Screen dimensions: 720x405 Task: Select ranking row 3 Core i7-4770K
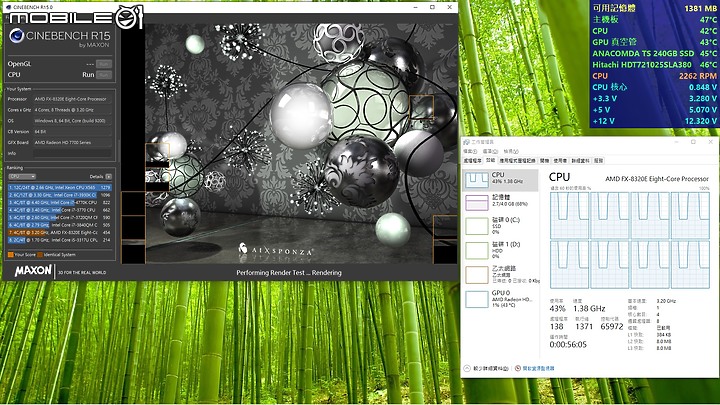(60, 202)
